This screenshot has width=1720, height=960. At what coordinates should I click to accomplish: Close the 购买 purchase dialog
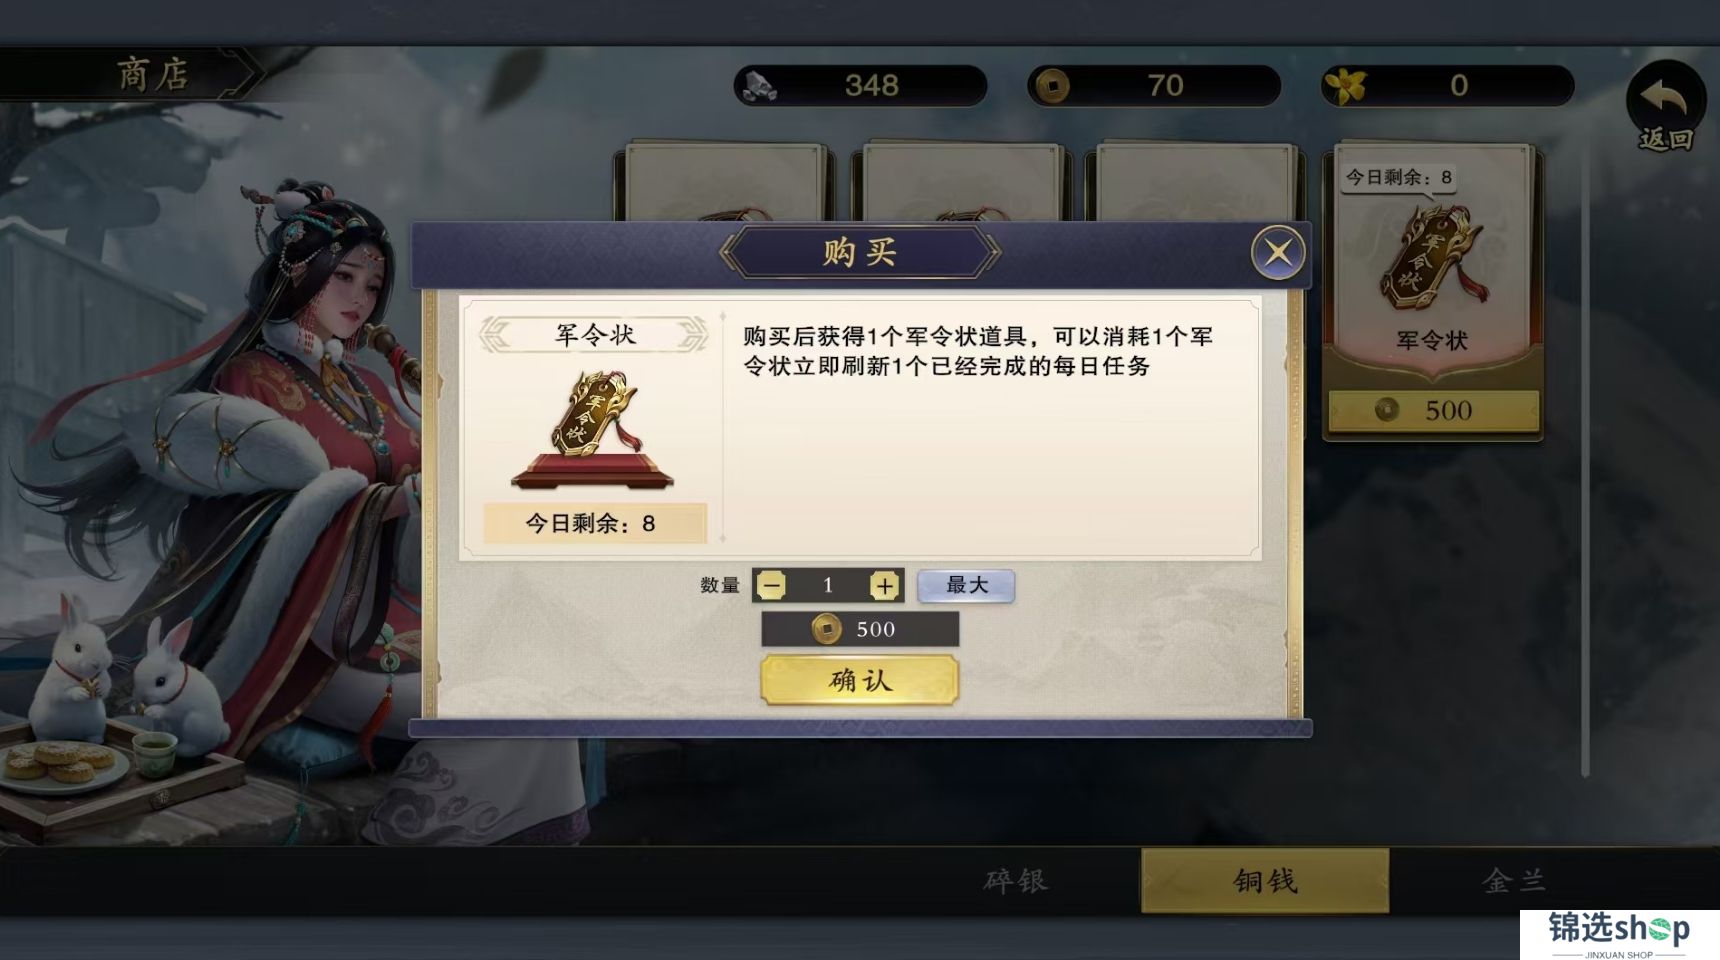(x=1278, y=252)
